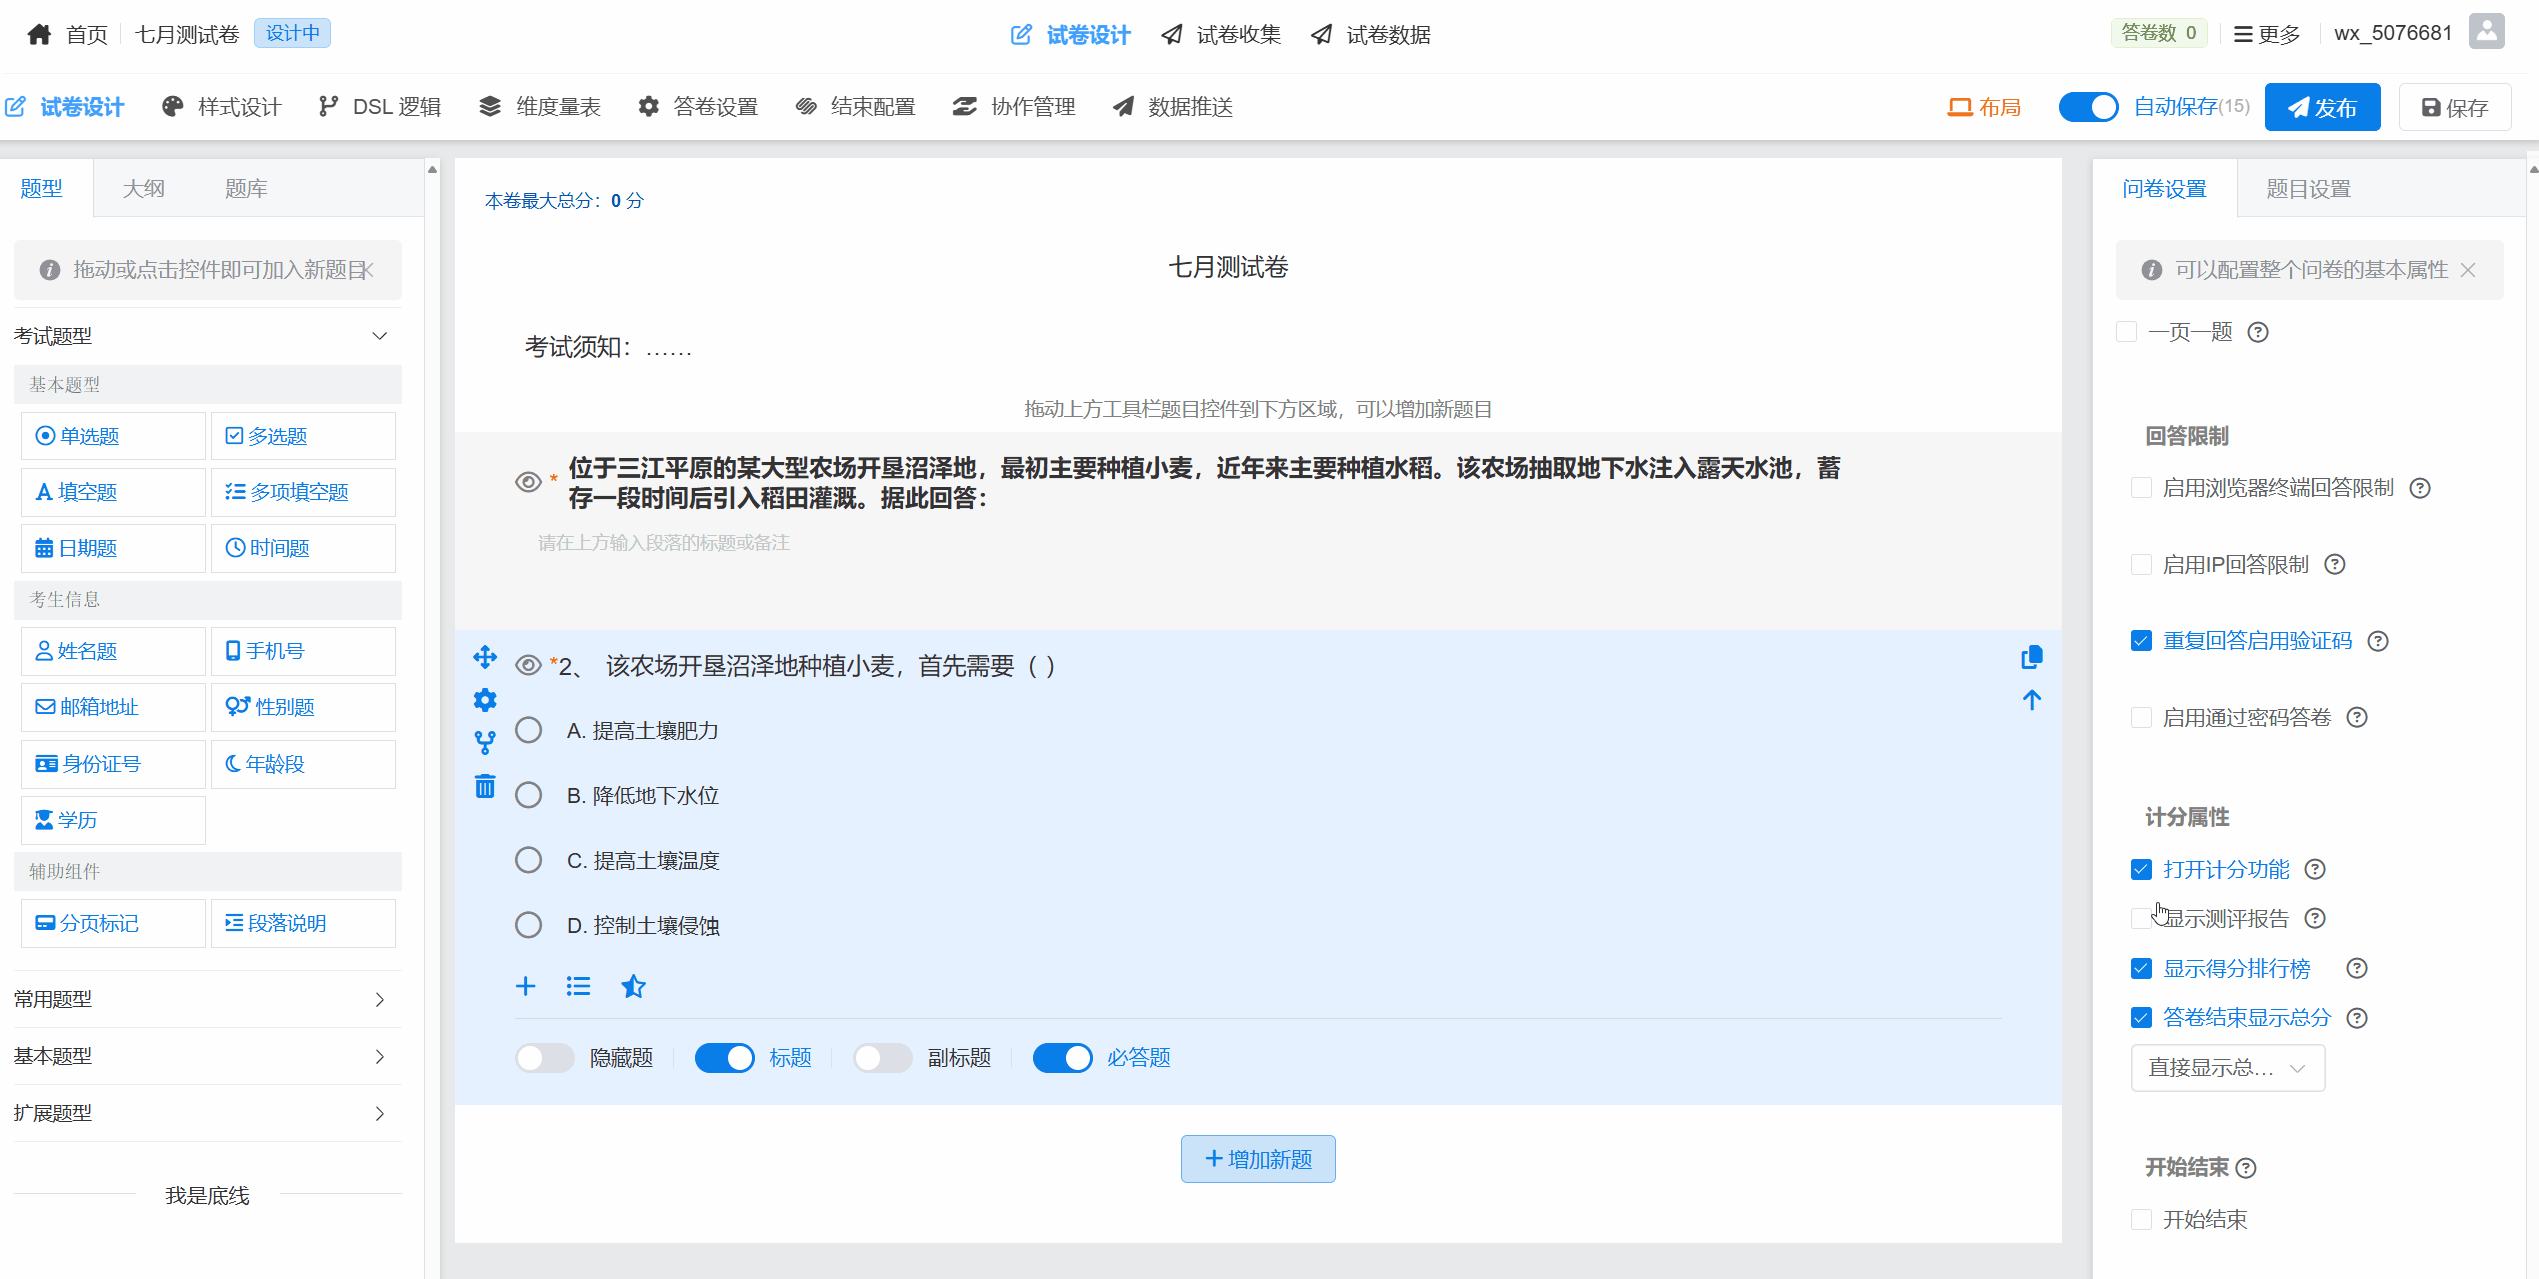Click the copy question icon on question 2

pos(2031,657)
